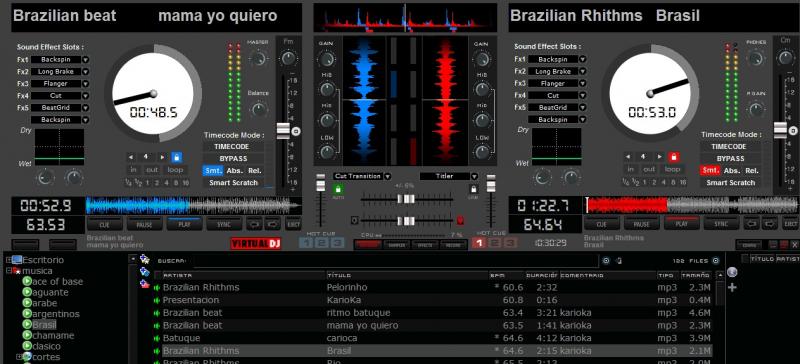Enable TIMECODE mode on the left deck
The width and height of the screenshot is (800, 364).
234,147
